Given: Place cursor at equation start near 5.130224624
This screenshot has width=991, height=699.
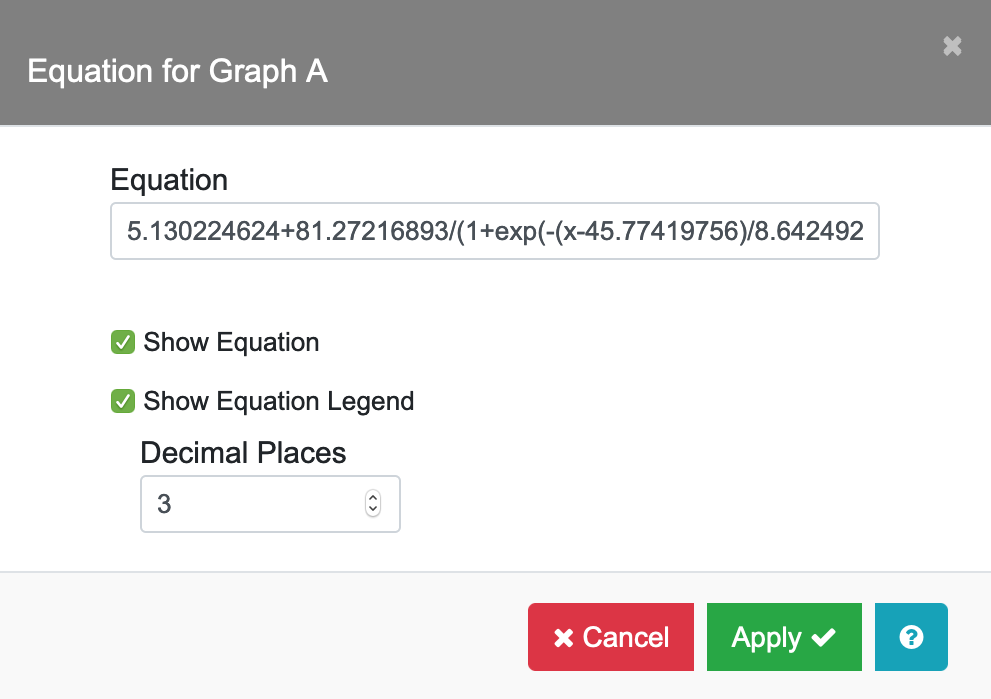Looking at the screenshot, I should (128, 232).
